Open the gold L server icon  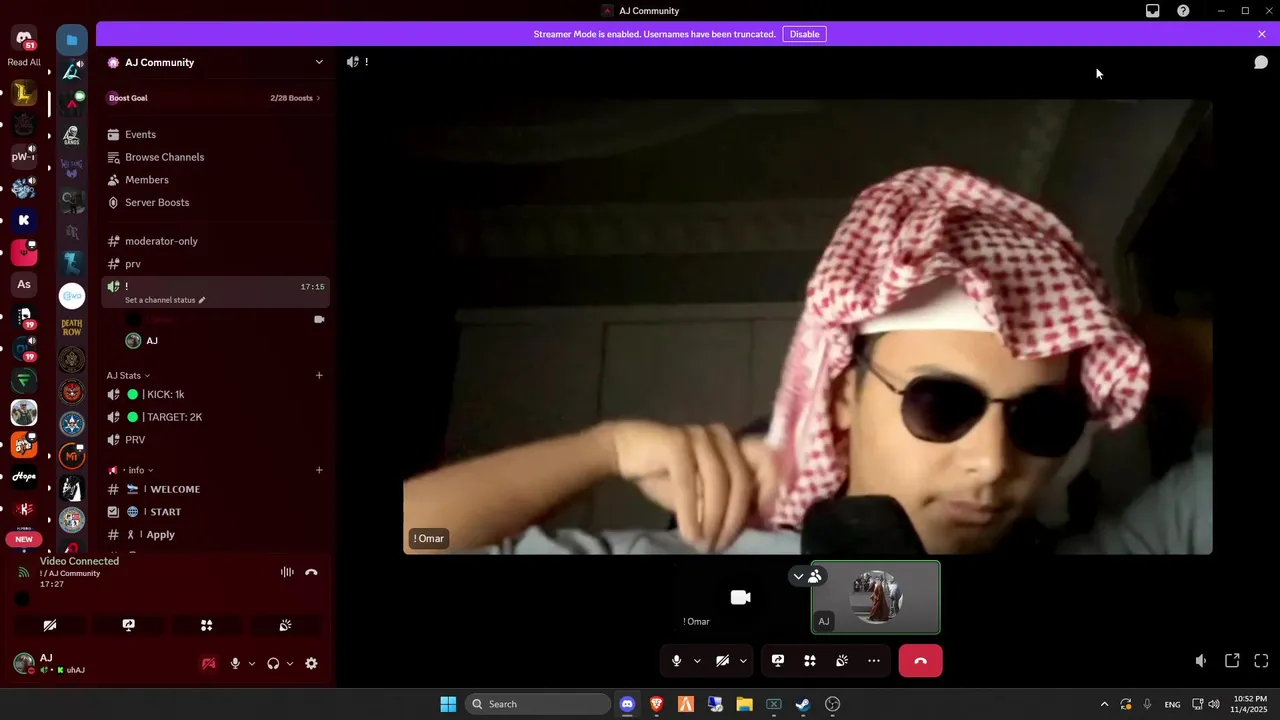coord(24,94)
